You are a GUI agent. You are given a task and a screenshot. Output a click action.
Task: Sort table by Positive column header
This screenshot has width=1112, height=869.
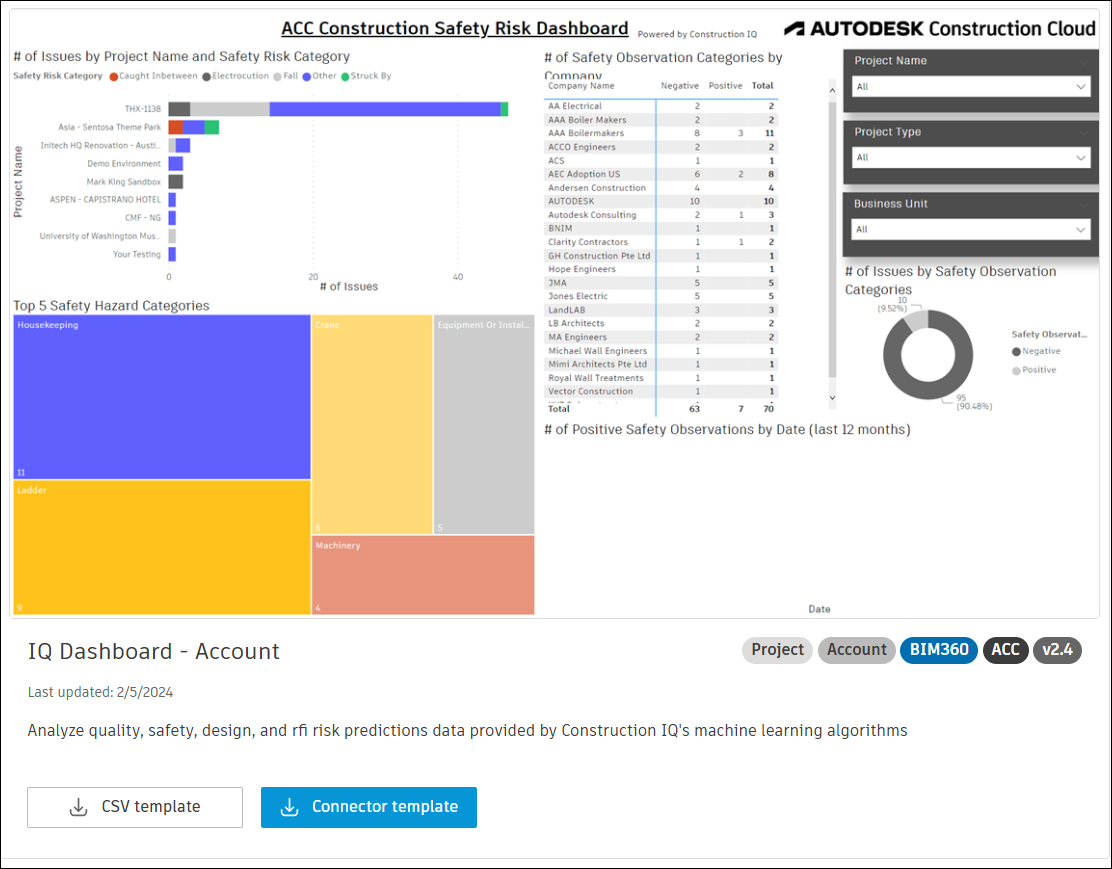point(725,86)
